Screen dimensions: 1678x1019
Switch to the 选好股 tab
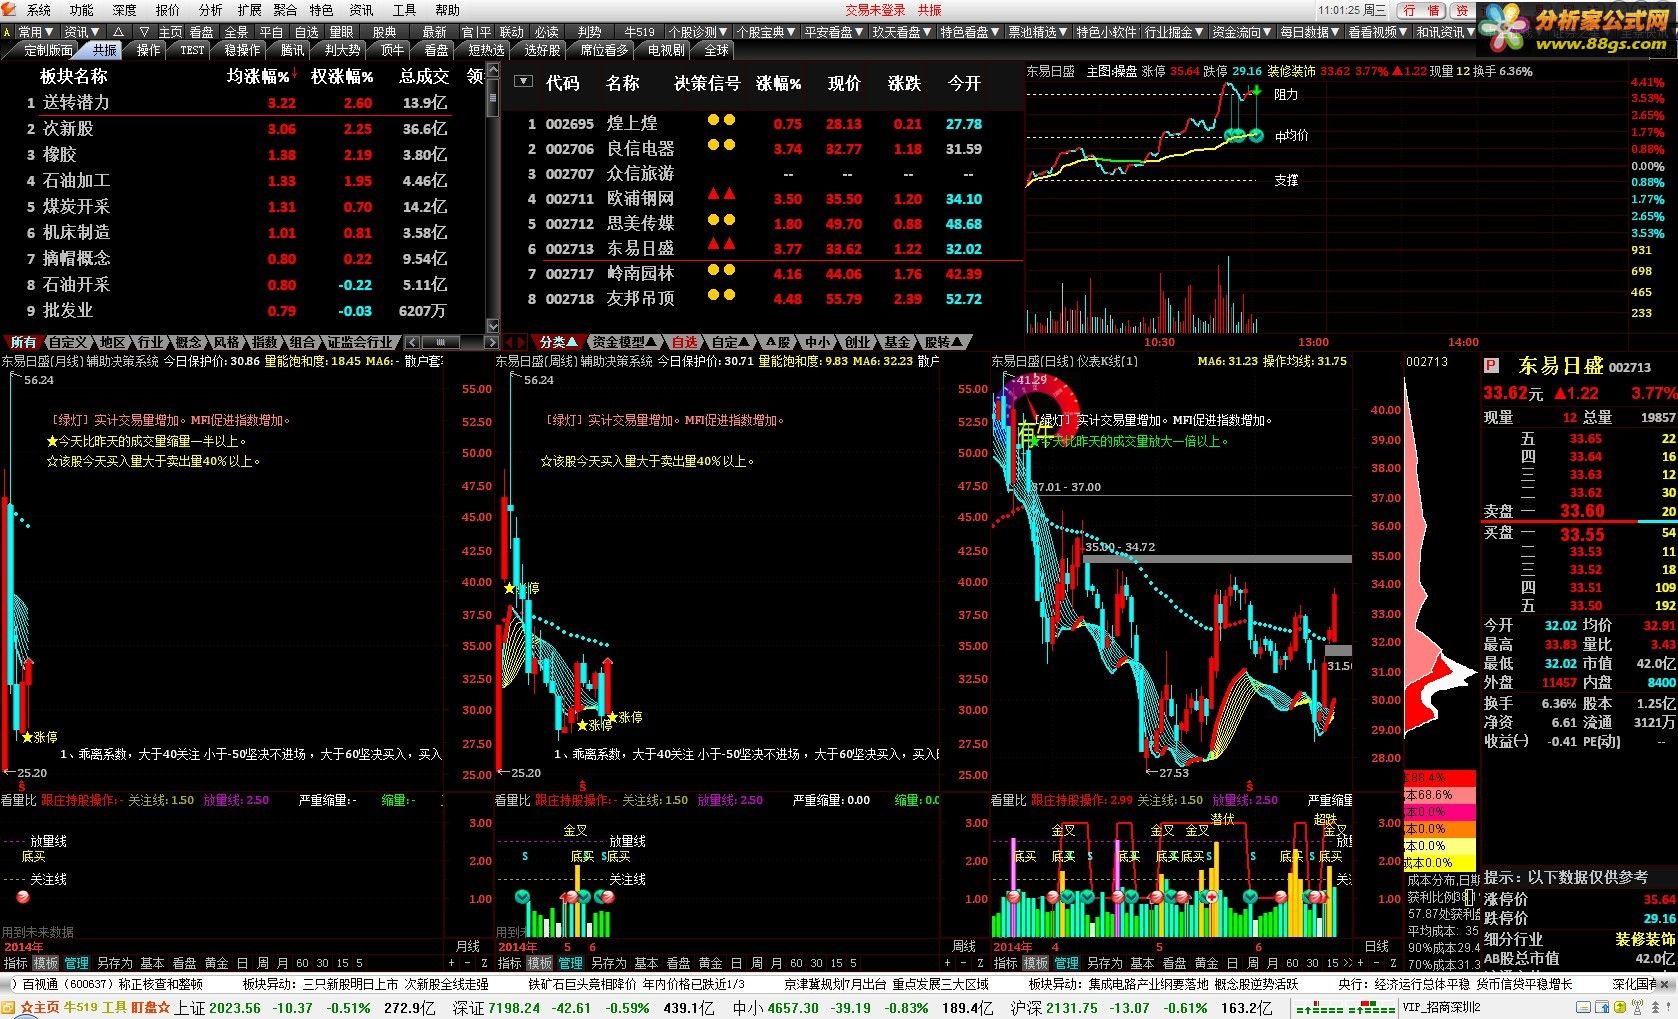pos(542,50)
